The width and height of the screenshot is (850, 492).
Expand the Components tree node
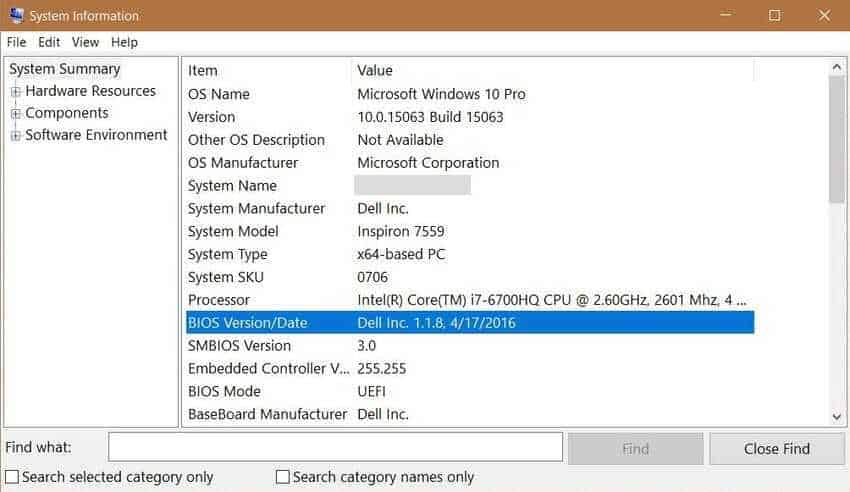tap(16, 113)
